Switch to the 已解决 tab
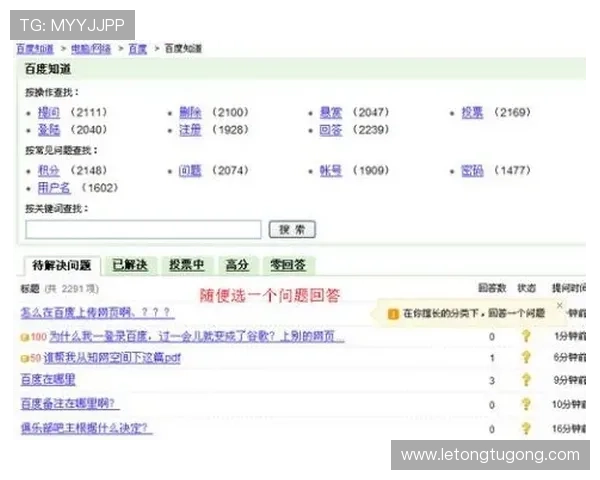Screen dimensions: 600x480 point(130,265)
